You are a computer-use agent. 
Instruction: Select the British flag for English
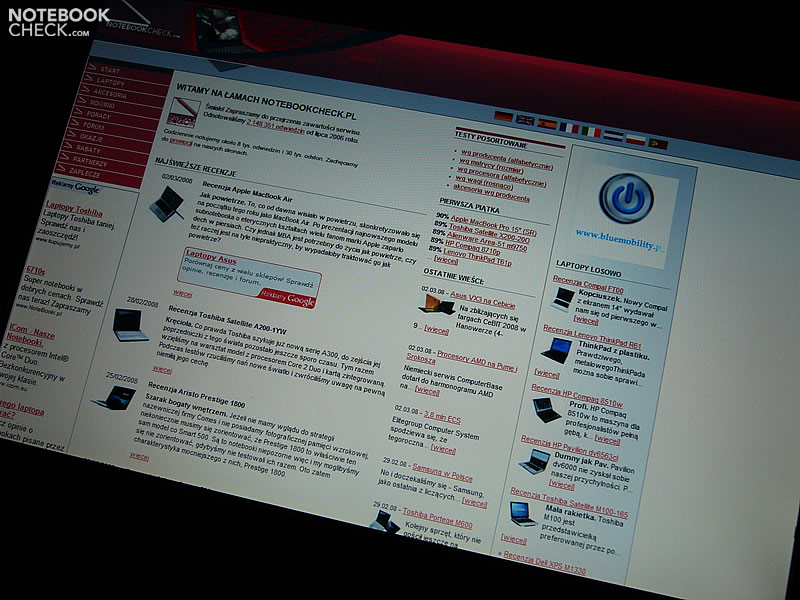(x=524, y=120)
